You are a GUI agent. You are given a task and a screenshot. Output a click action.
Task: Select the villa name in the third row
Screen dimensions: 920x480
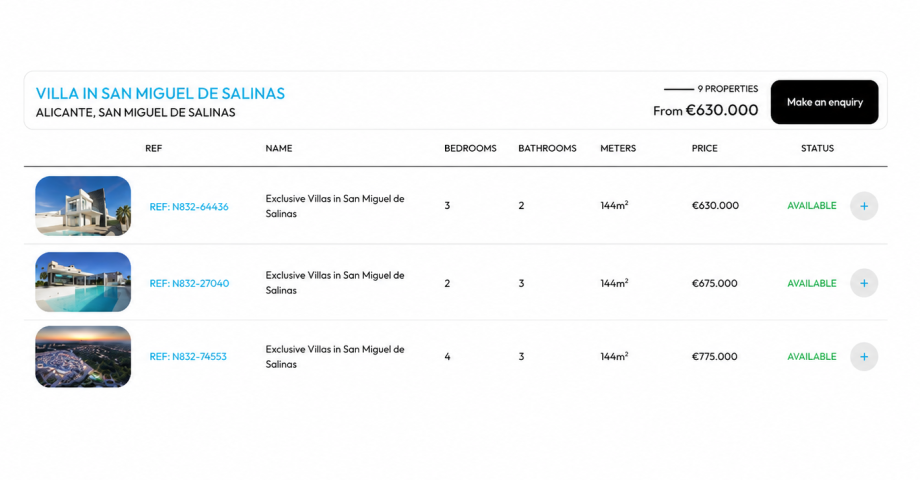[x=334, y=357]
